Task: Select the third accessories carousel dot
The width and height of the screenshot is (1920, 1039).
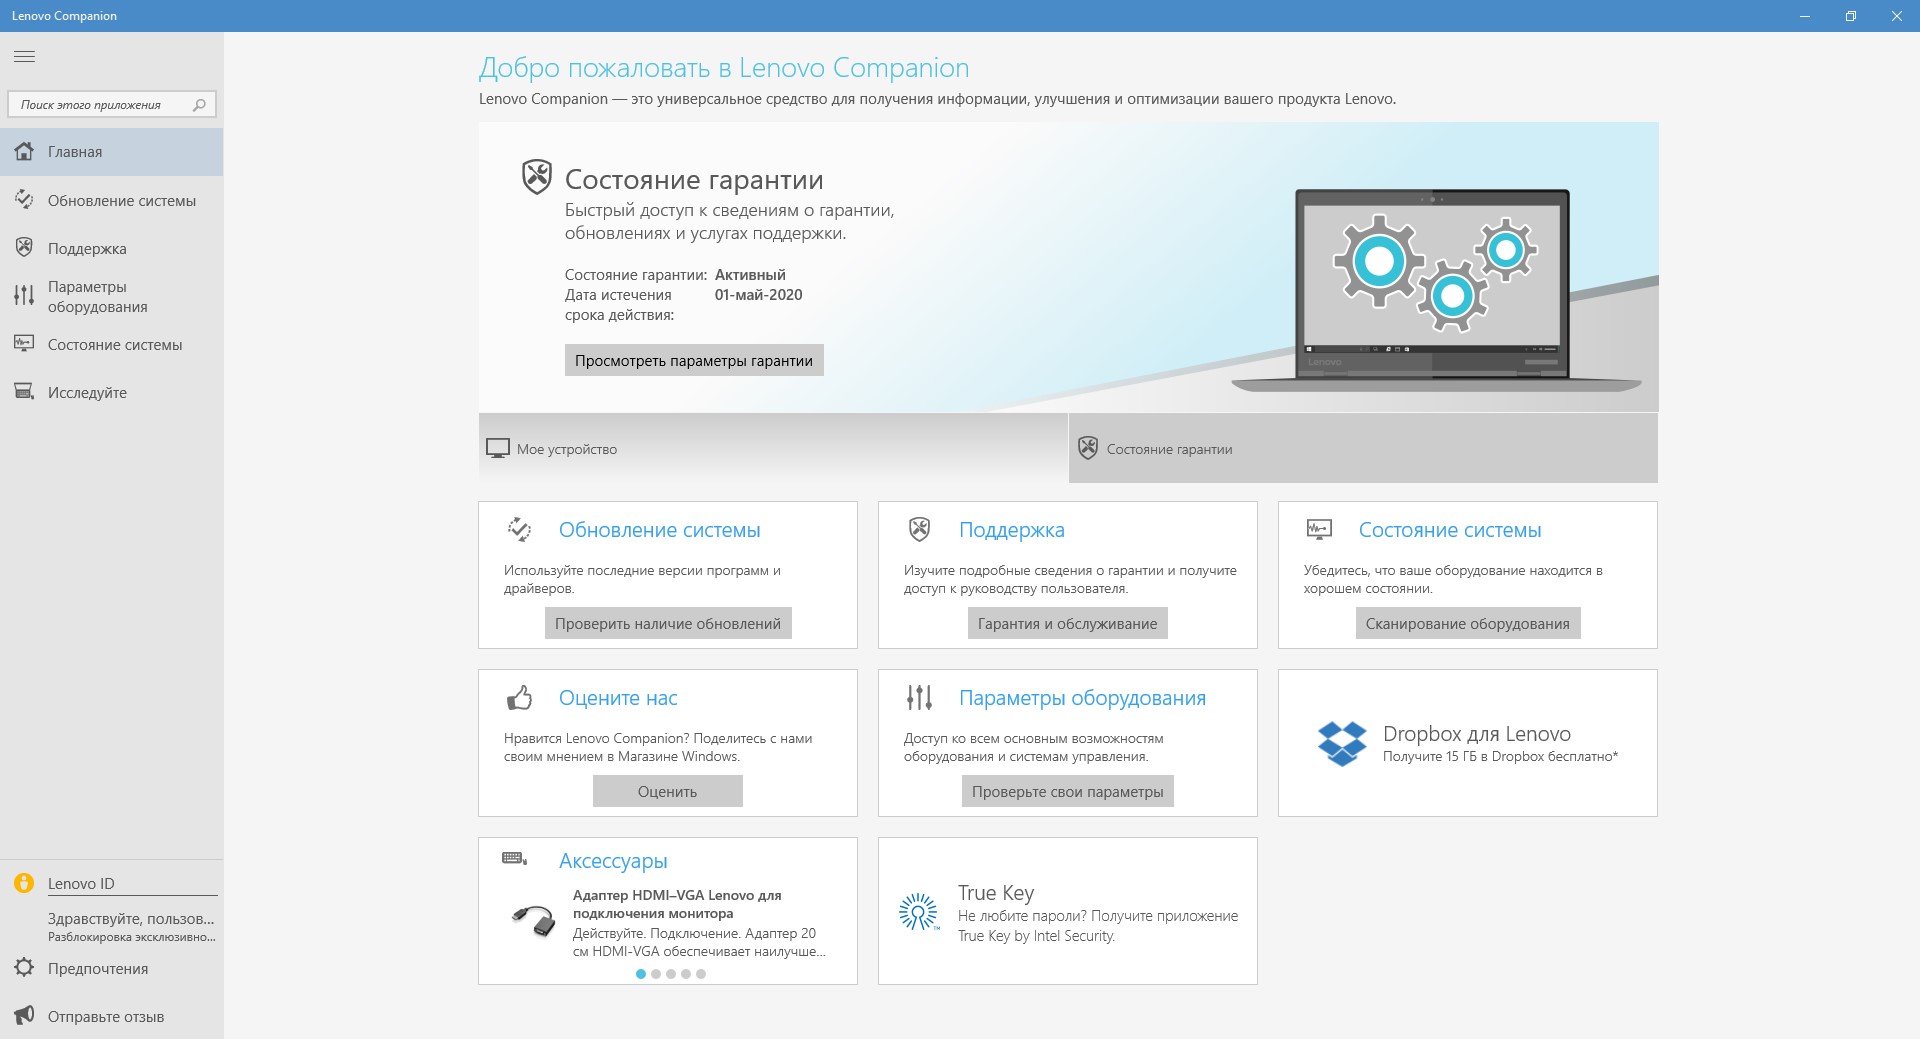Action: 671,974
